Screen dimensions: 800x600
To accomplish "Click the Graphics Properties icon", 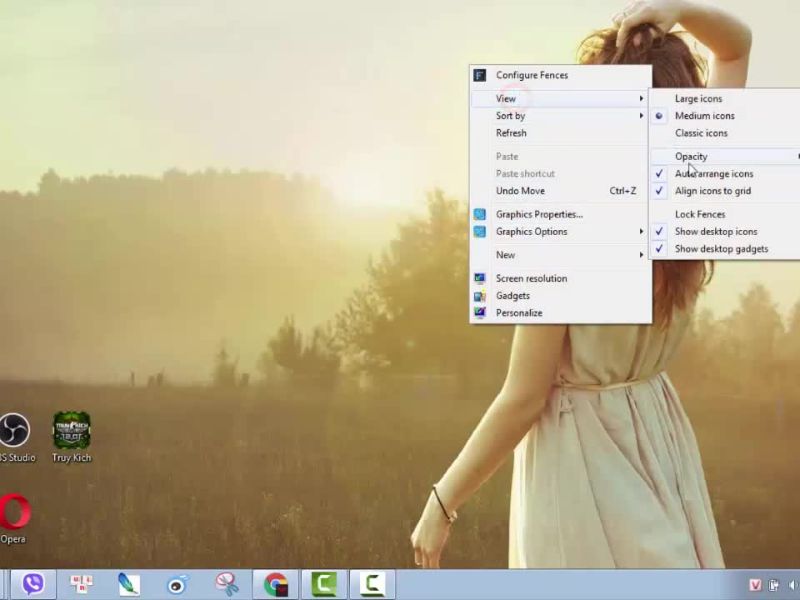I will (480, 214).
